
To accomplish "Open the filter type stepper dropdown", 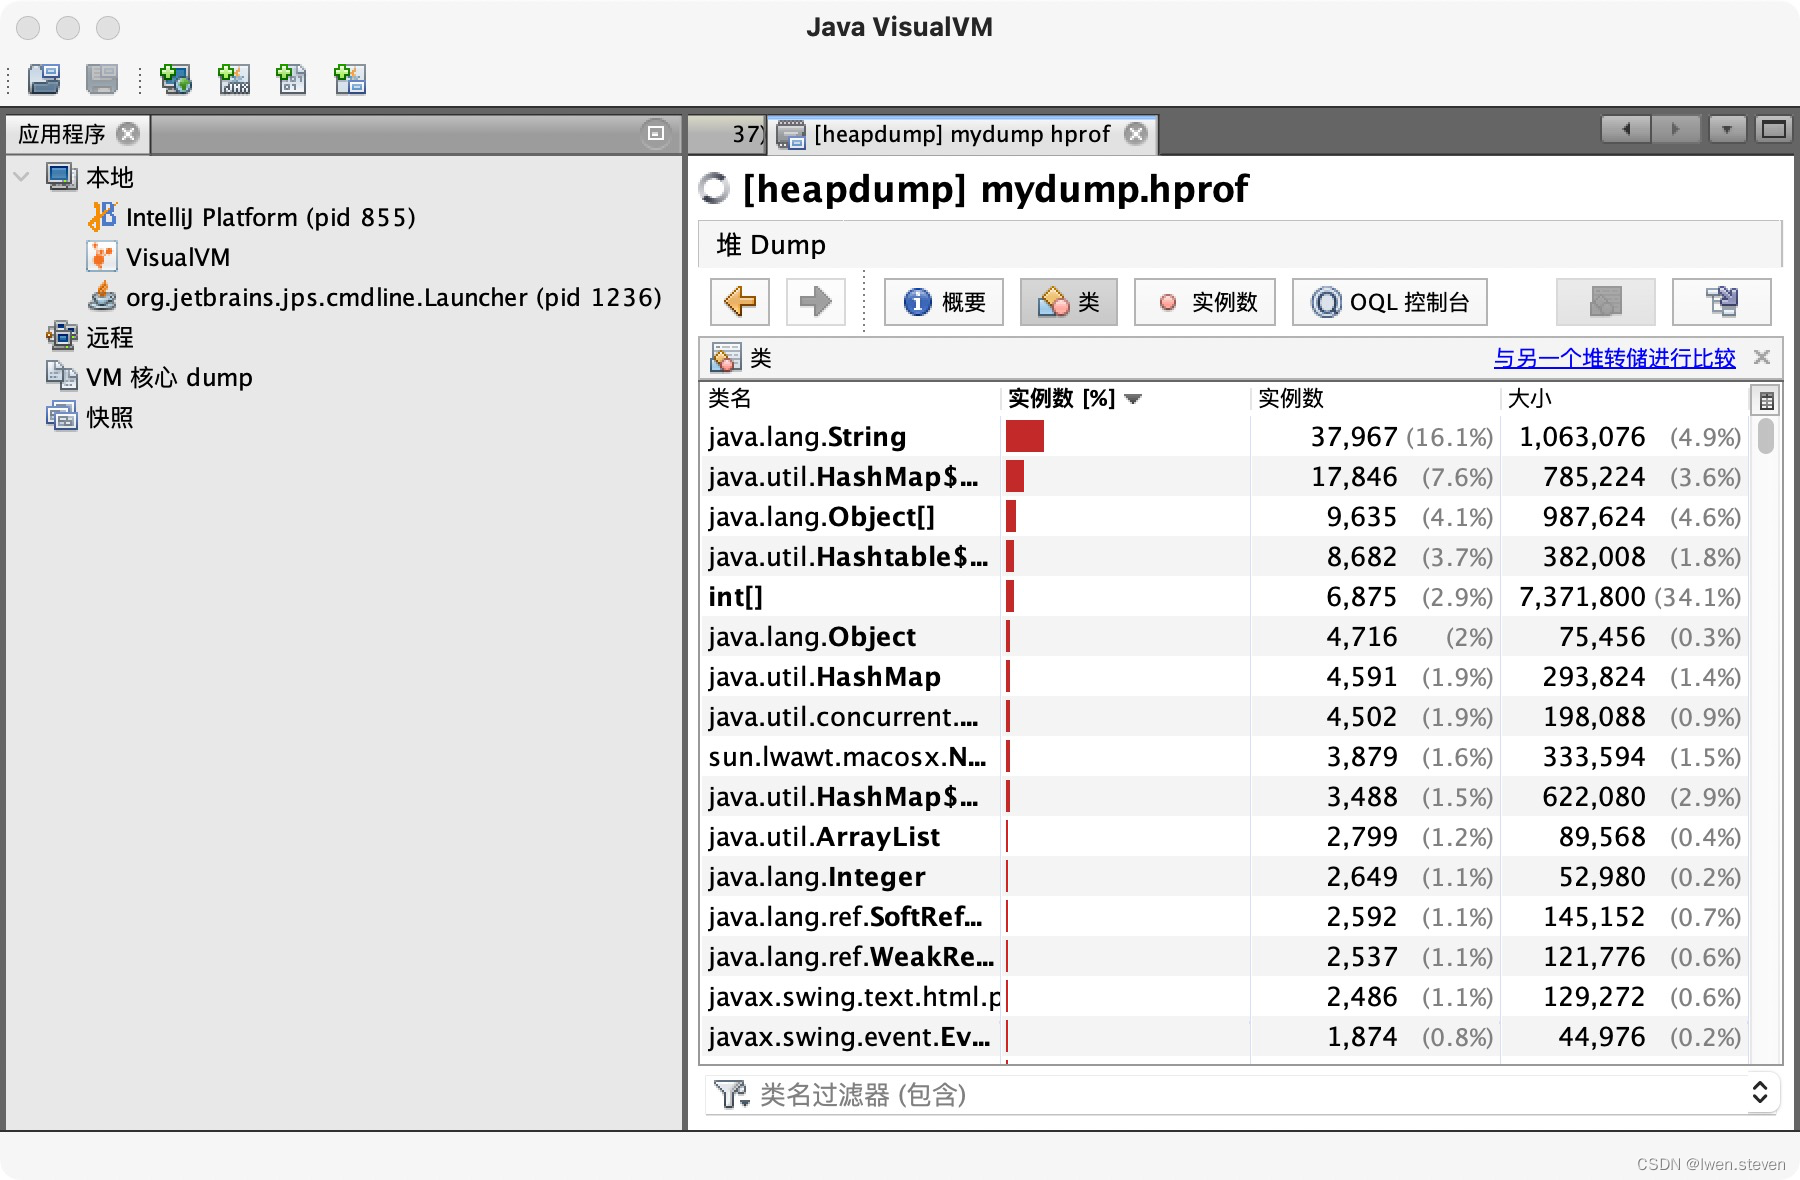I will click(1760, 1092).
